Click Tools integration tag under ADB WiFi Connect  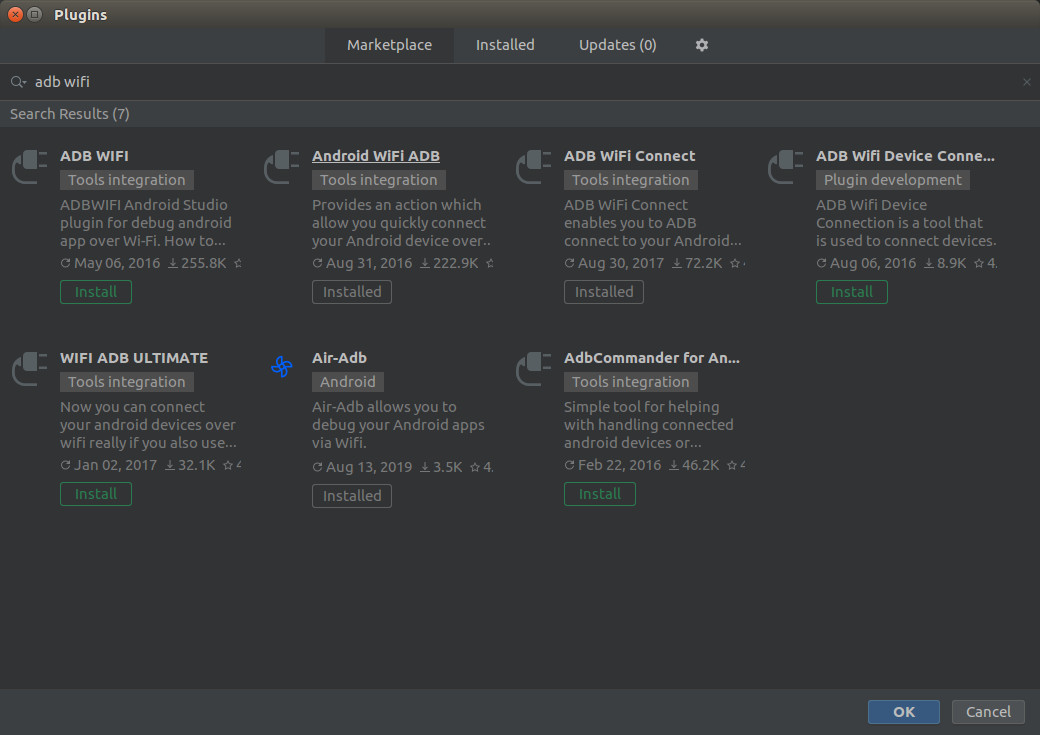[631, 180]
